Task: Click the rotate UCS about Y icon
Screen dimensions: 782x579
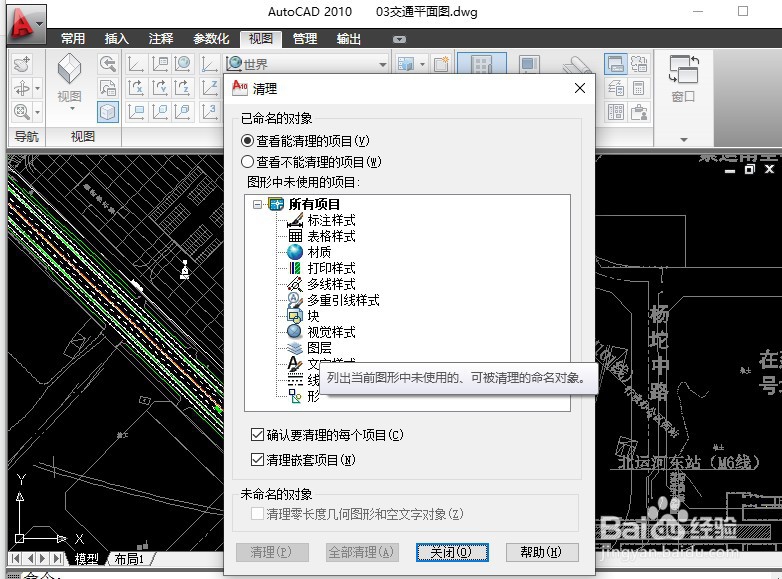Action: pos(160,88)
